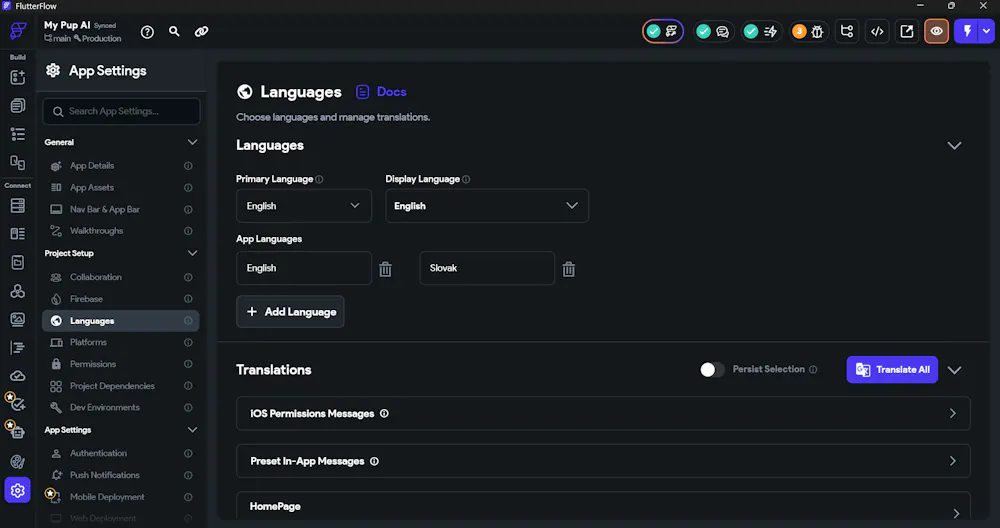Open the View Code icon
Image resolution: width=1000 pixels, height=528 pixels.
pyautogui.click(x=878, y=31)
